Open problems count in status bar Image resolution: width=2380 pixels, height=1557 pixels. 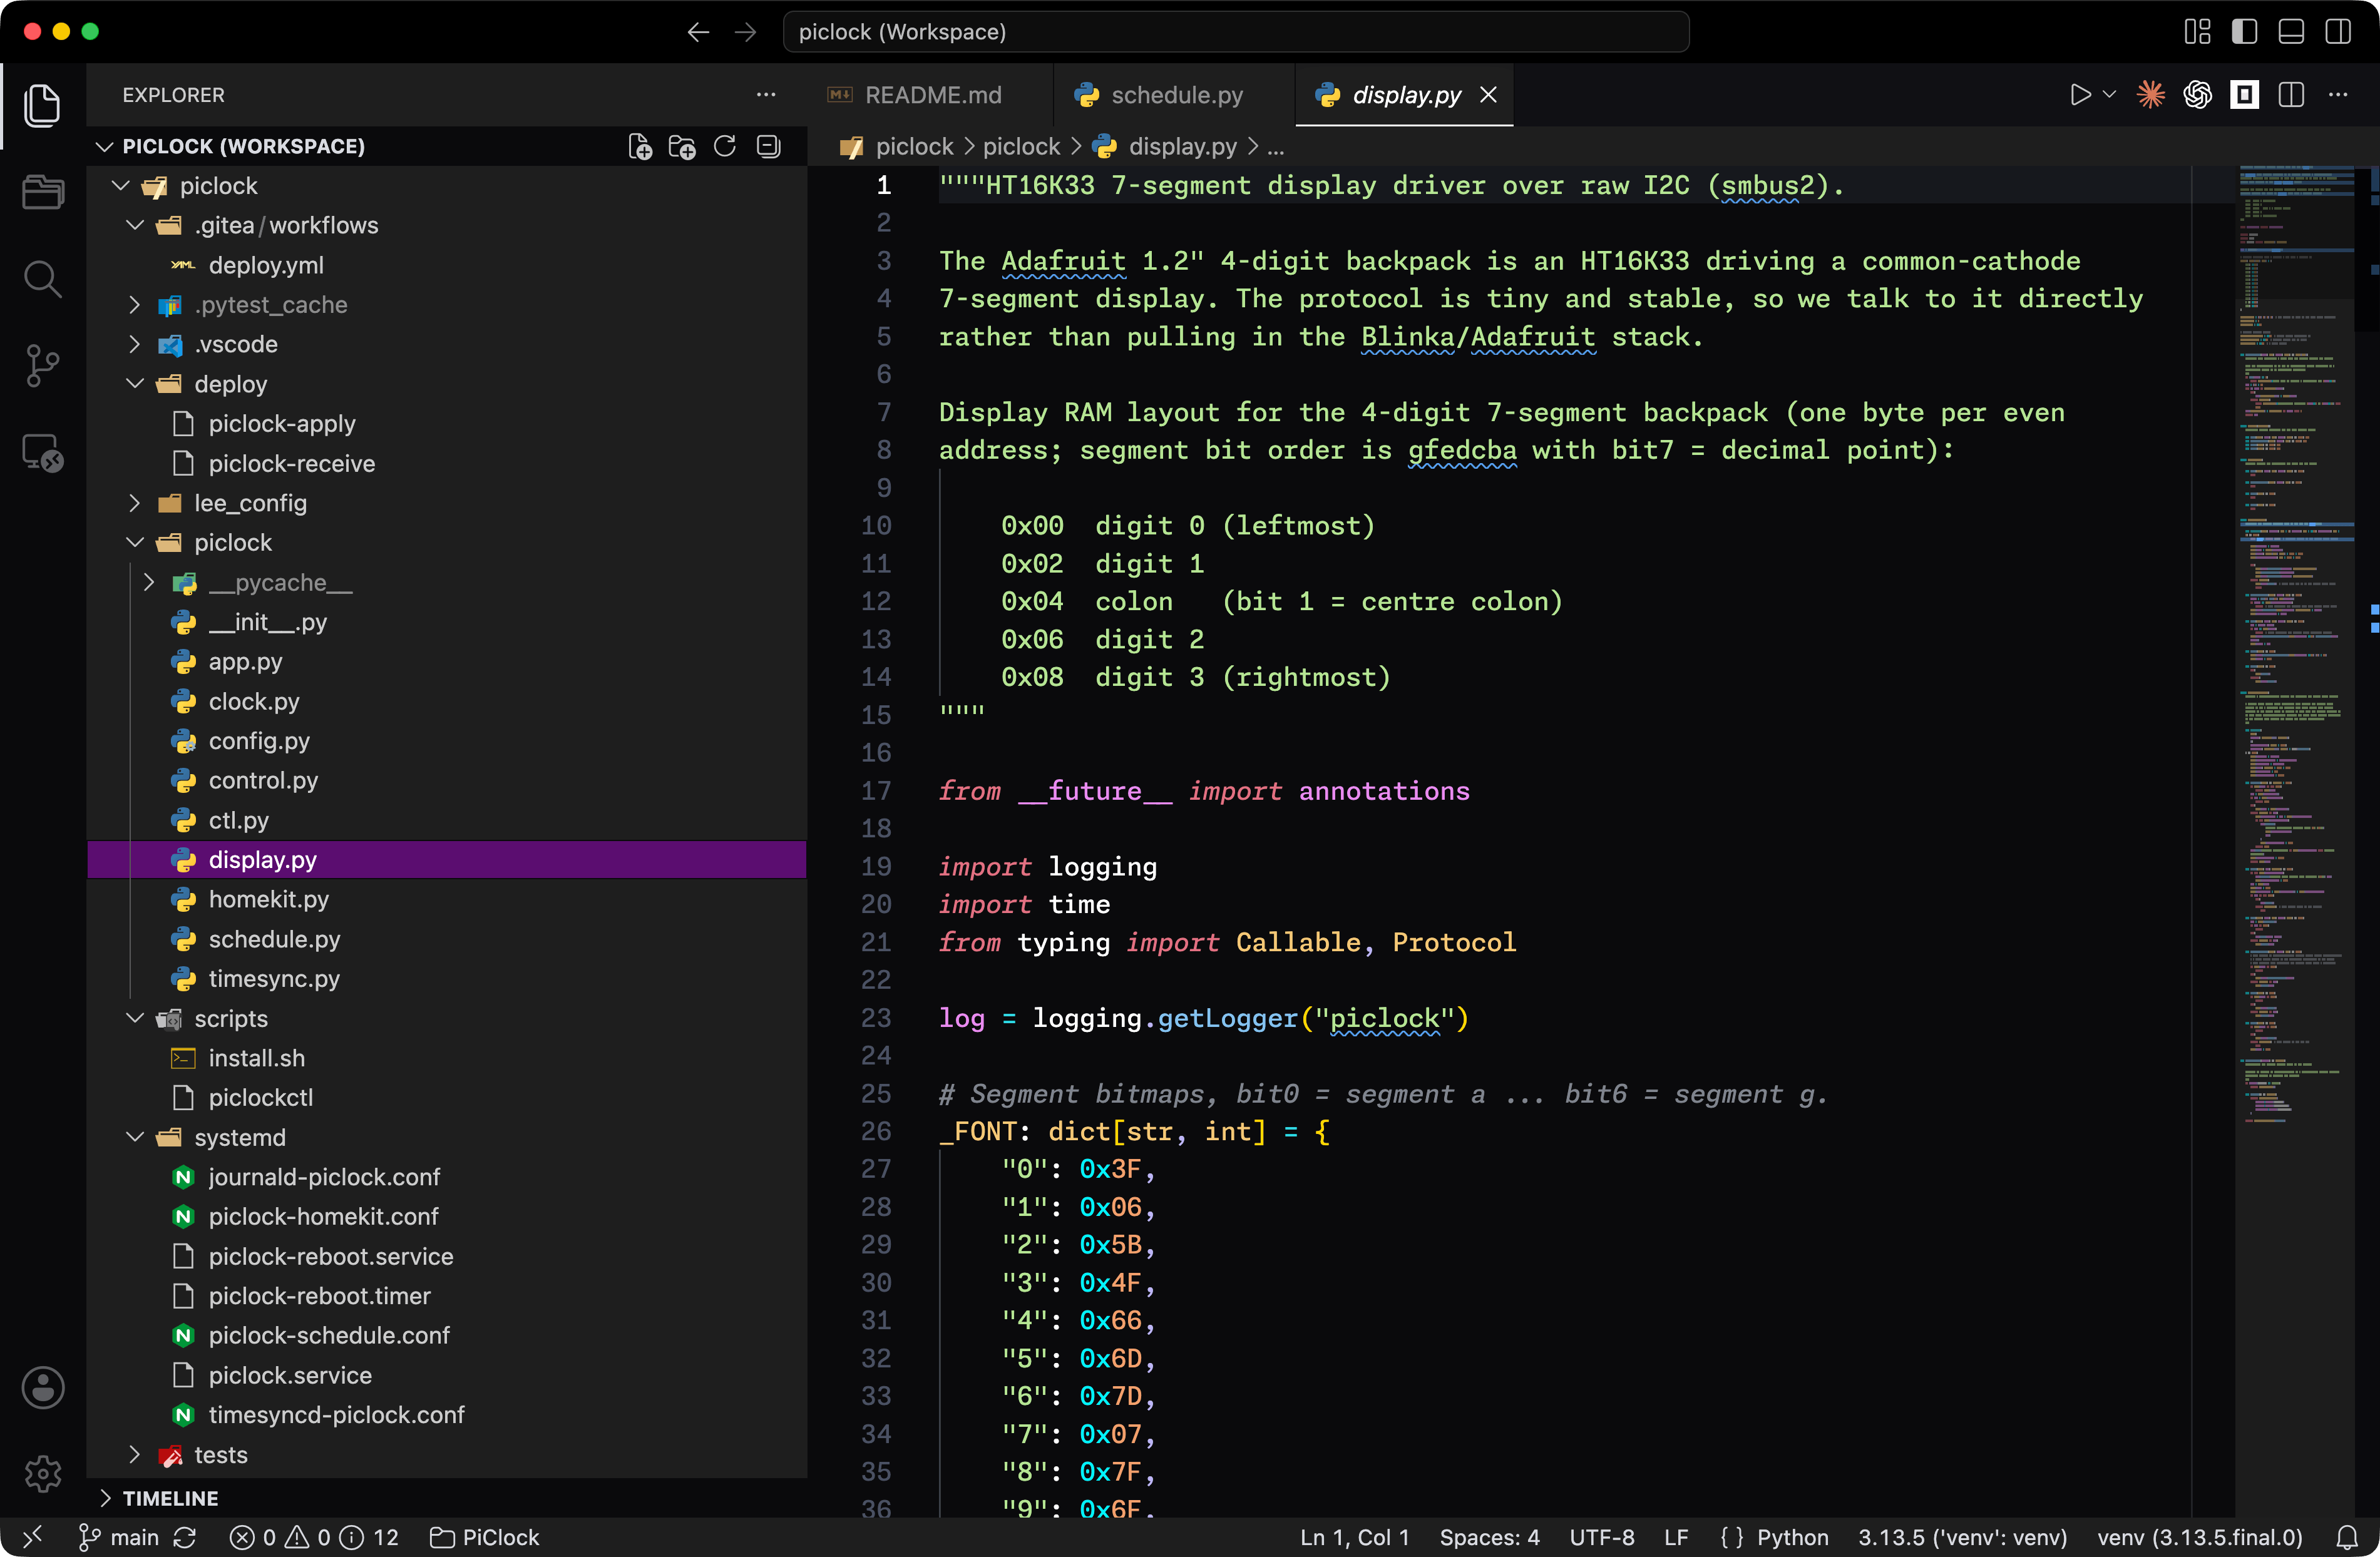tap(314, 1537)
